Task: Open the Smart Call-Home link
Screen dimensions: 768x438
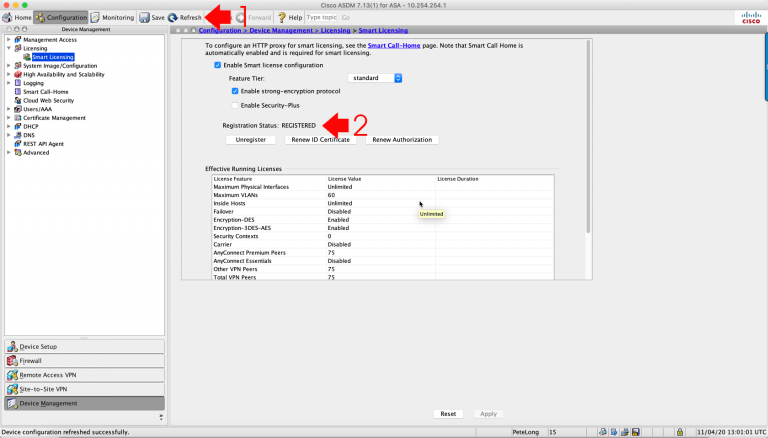Action: point(394,46)
